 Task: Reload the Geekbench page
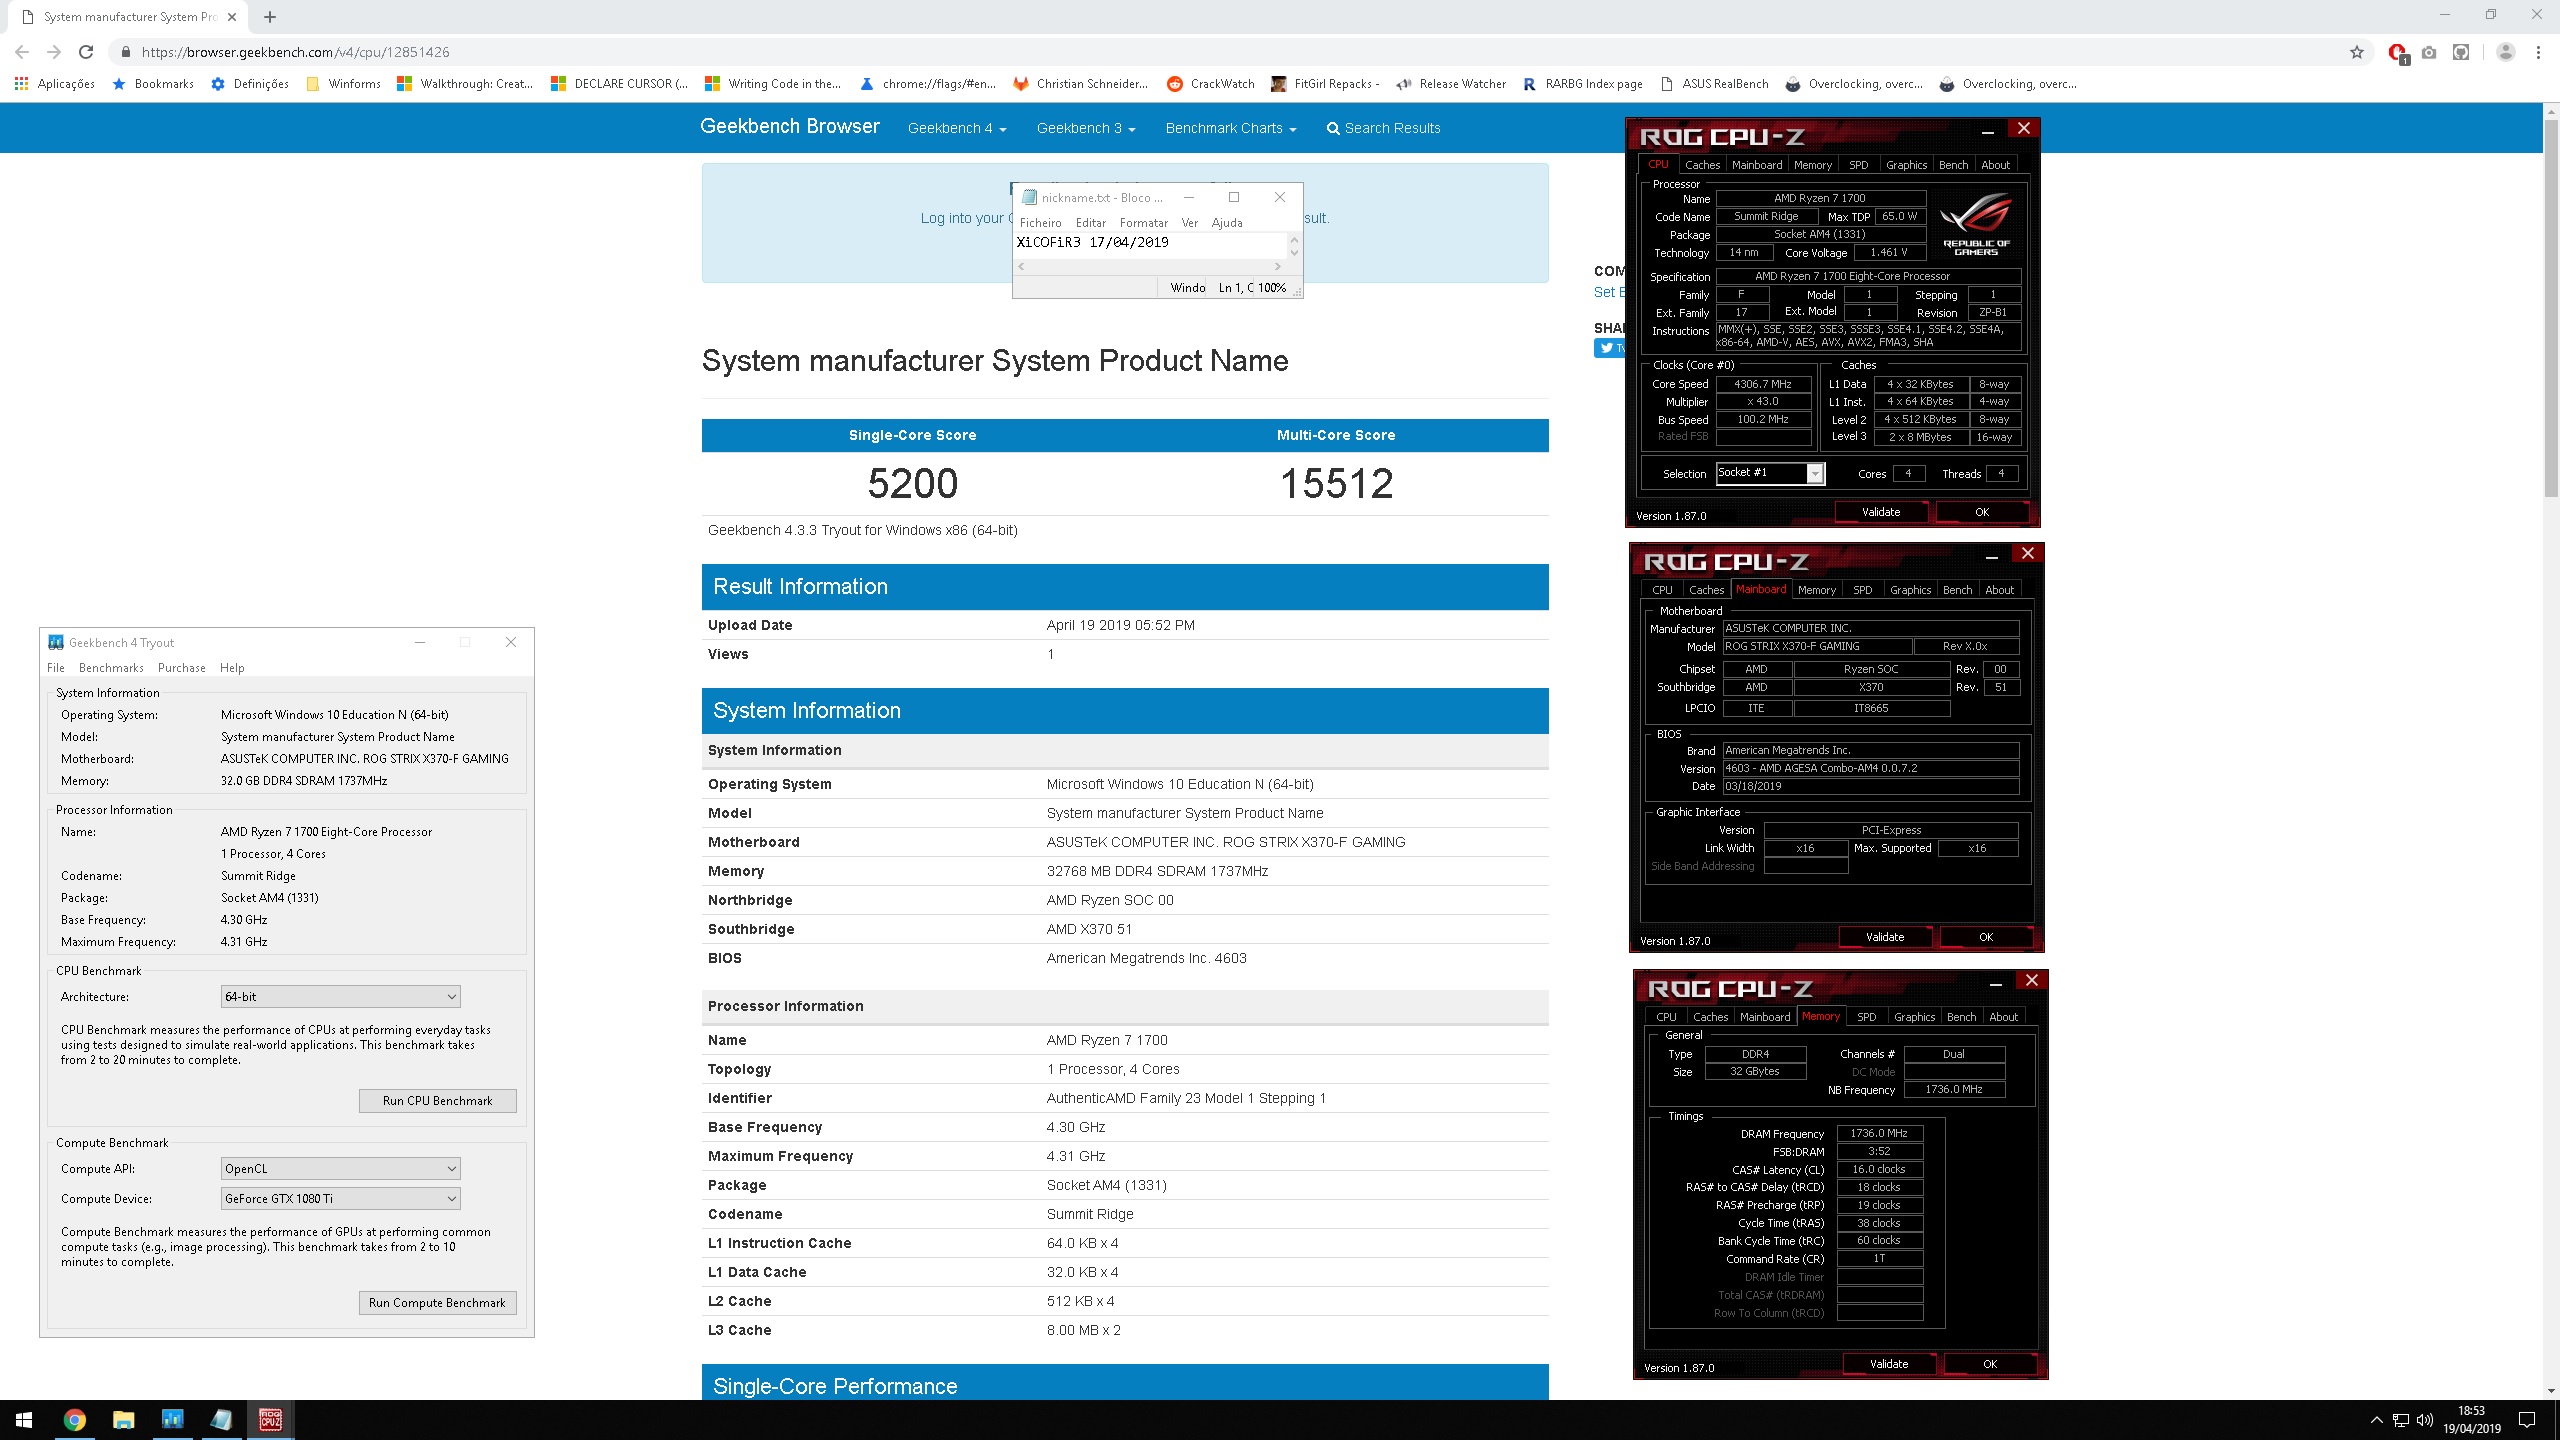pyautogui.click(x=86, y=52)
